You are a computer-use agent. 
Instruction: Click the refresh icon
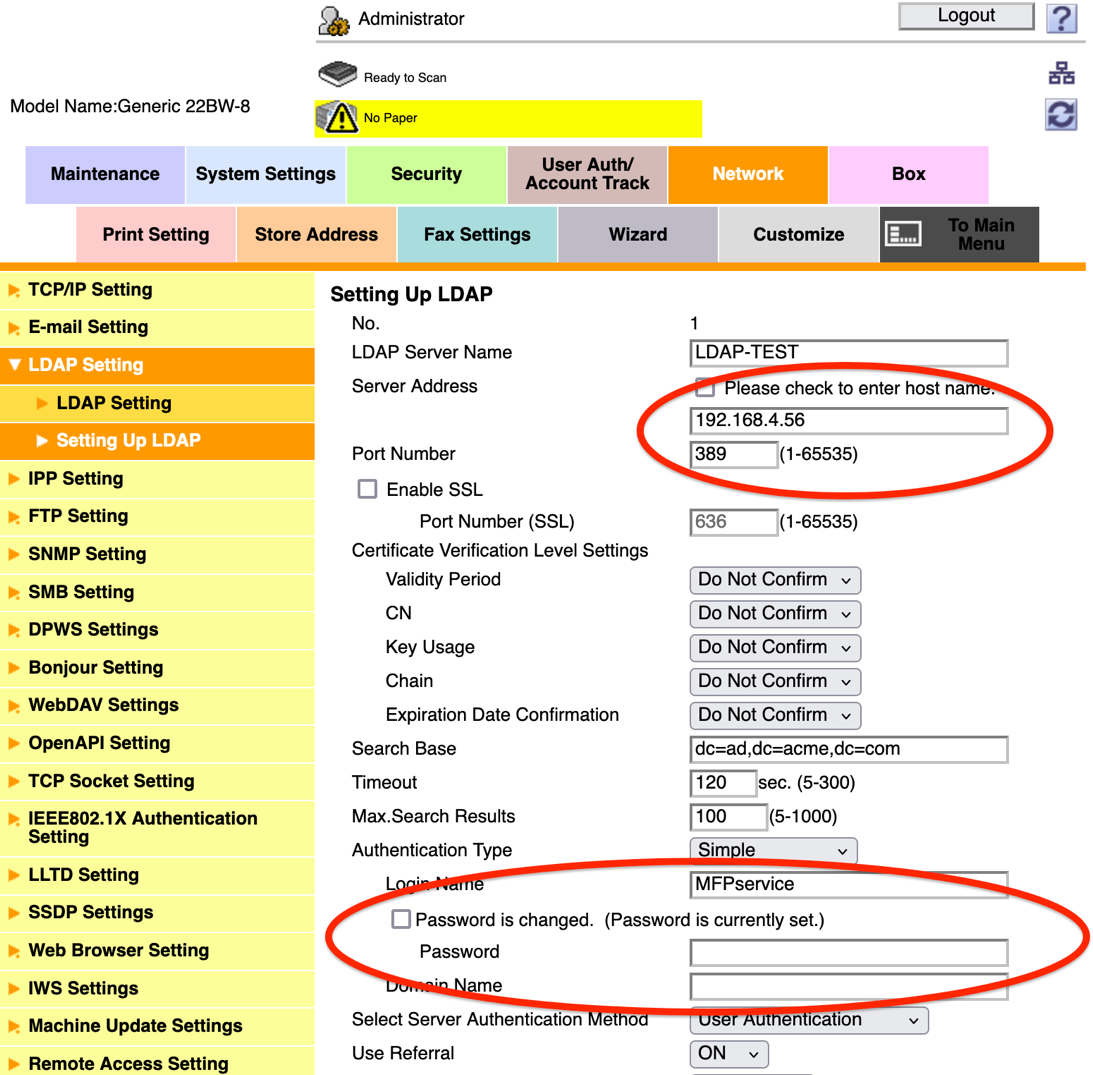(1061, 114)
